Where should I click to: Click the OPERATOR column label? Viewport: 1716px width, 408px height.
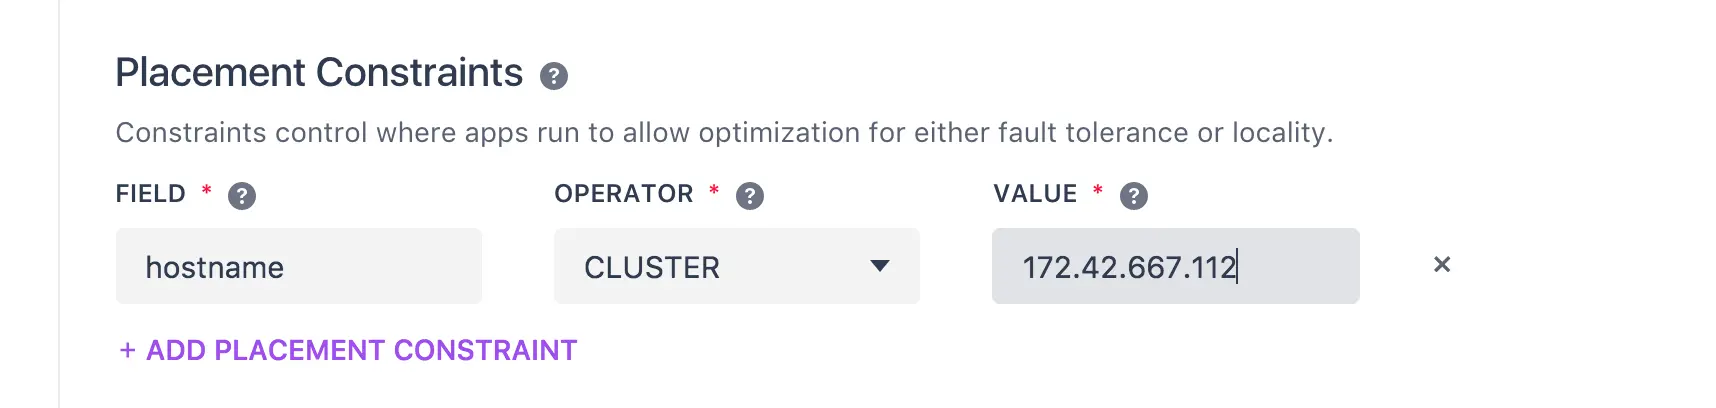click(624, 194)
